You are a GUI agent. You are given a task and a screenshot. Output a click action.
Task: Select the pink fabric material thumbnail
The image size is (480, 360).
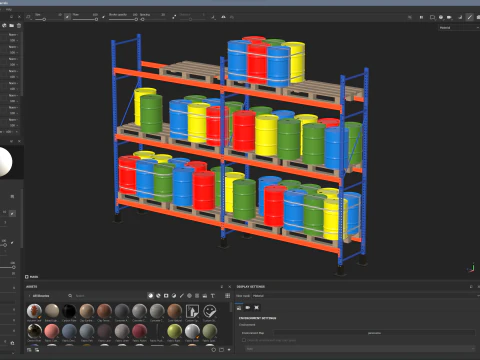pyautogui.click(x=52, y=331)
